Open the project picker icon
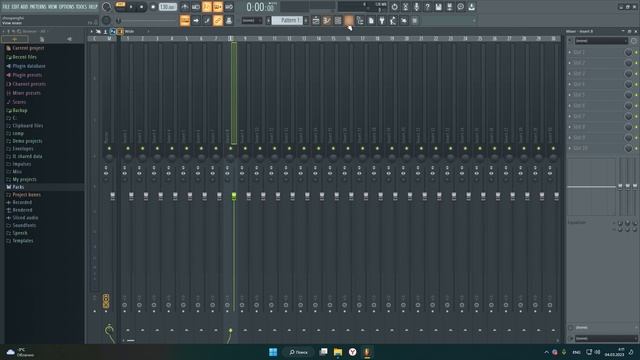The height and width of the screenshot is (360, 640). 371,20
